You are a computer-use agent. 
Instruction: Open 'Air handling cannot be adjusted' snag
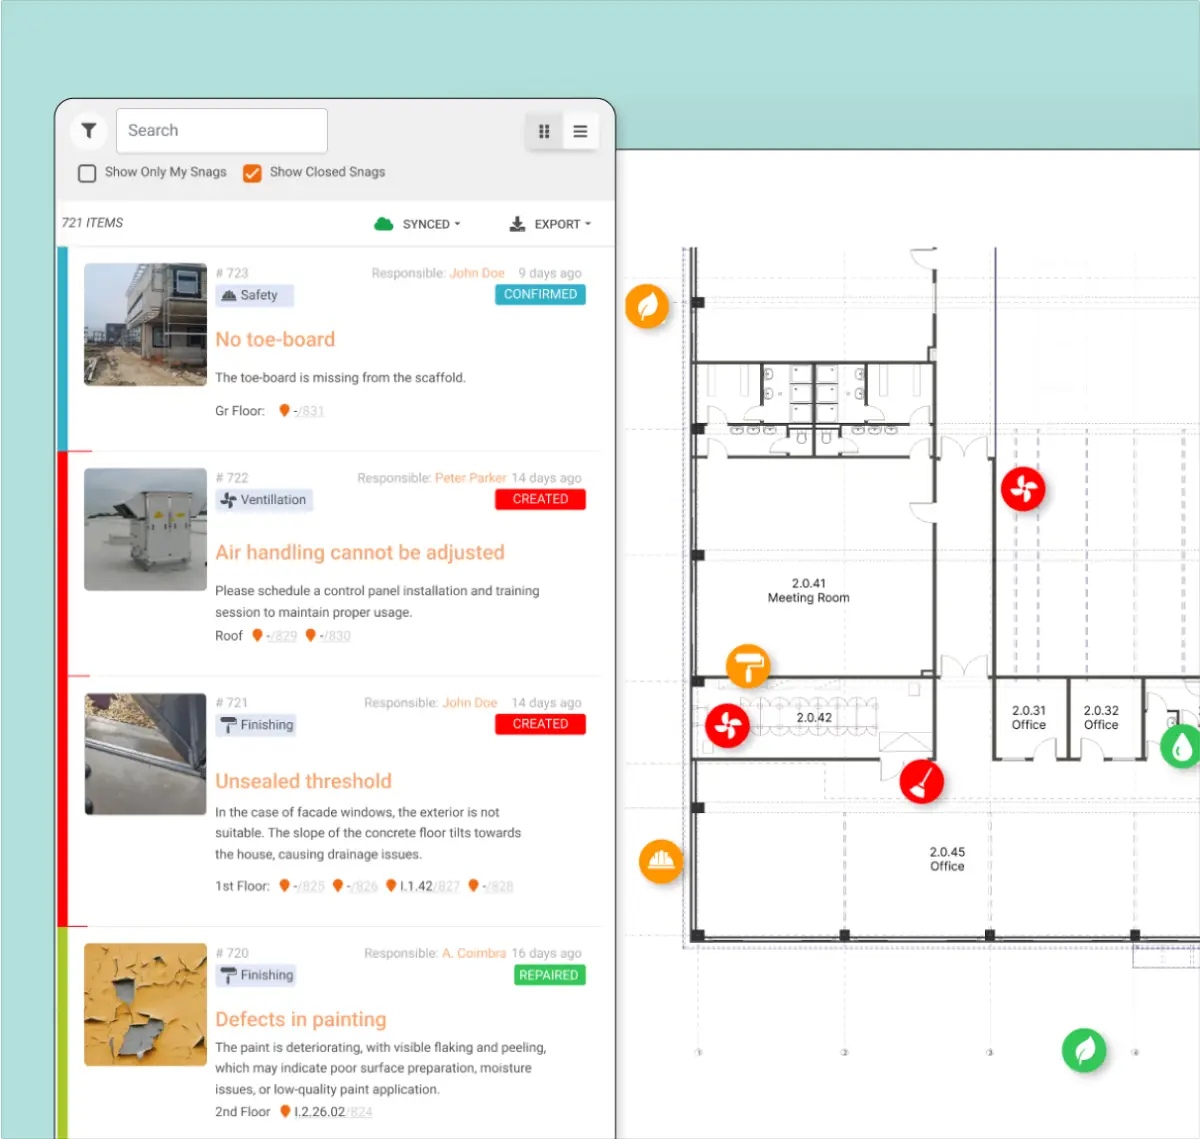tap(360, 553)
